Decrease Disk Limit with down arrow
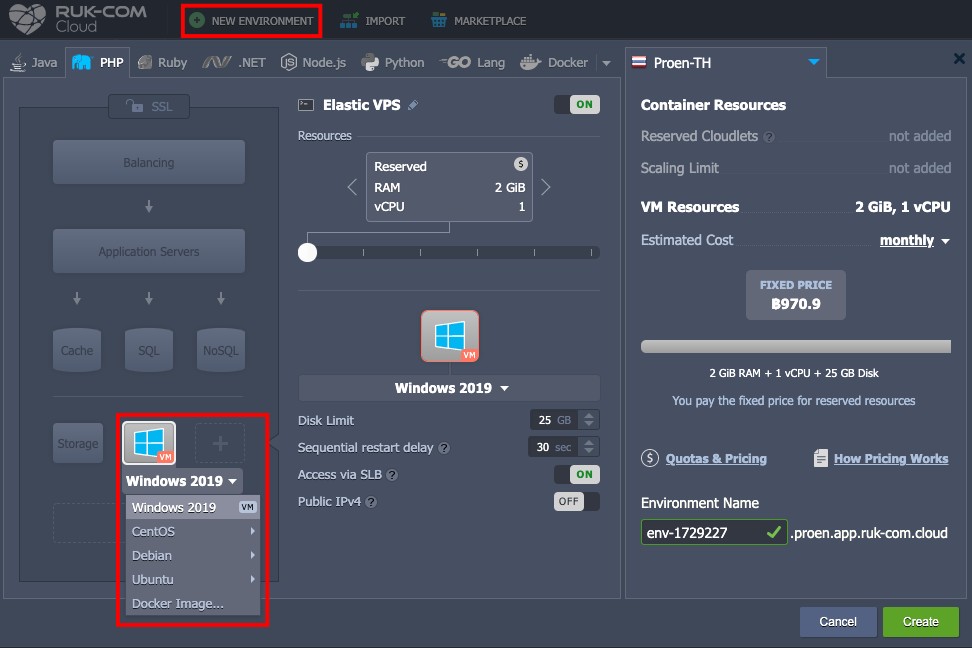 (x=589, y=425)
